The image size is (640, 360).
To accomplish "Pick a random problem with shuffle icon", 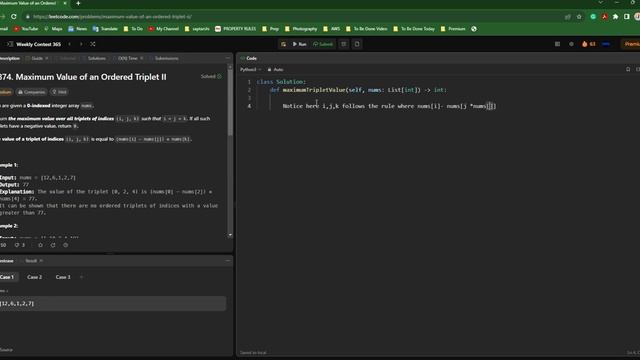I will coord(93,44).
